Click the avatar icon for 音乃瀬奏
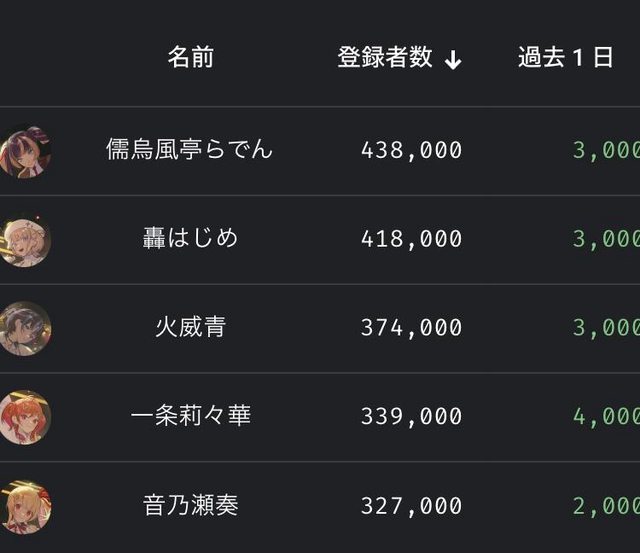The image size is (640, 553). [24, 506]
